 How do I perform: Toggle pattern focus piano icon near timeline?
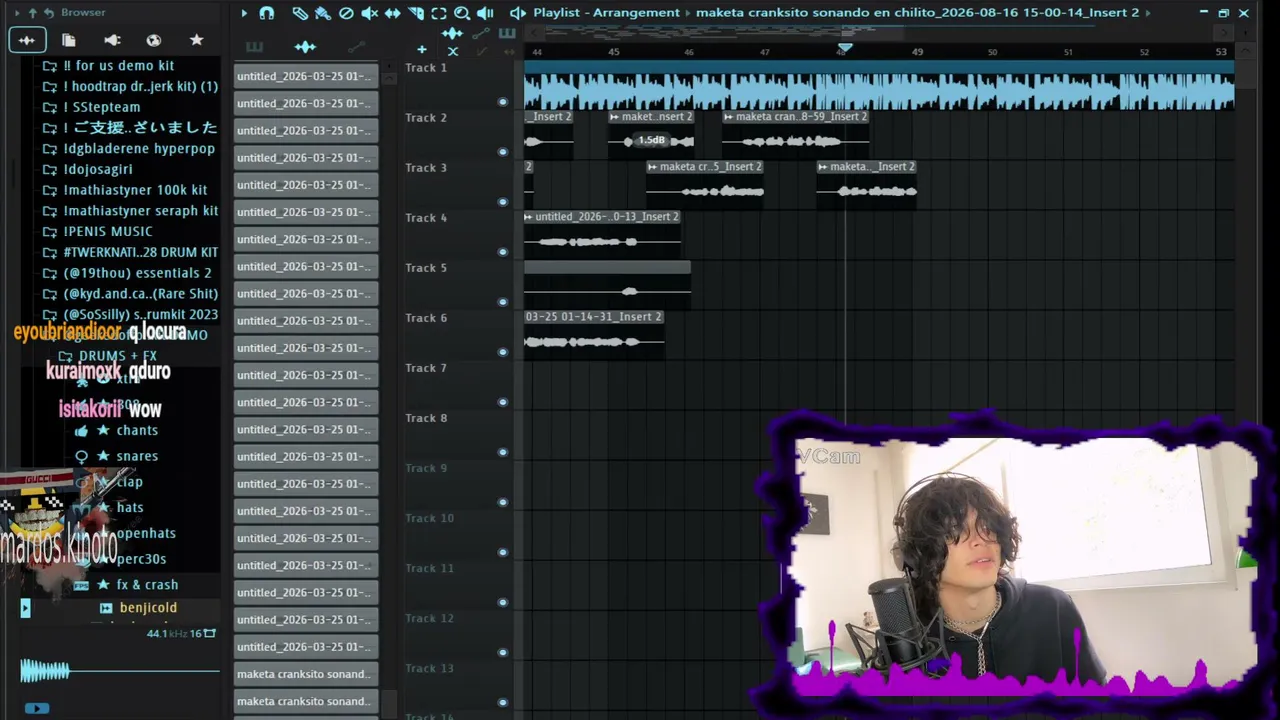tap(507, 33)
